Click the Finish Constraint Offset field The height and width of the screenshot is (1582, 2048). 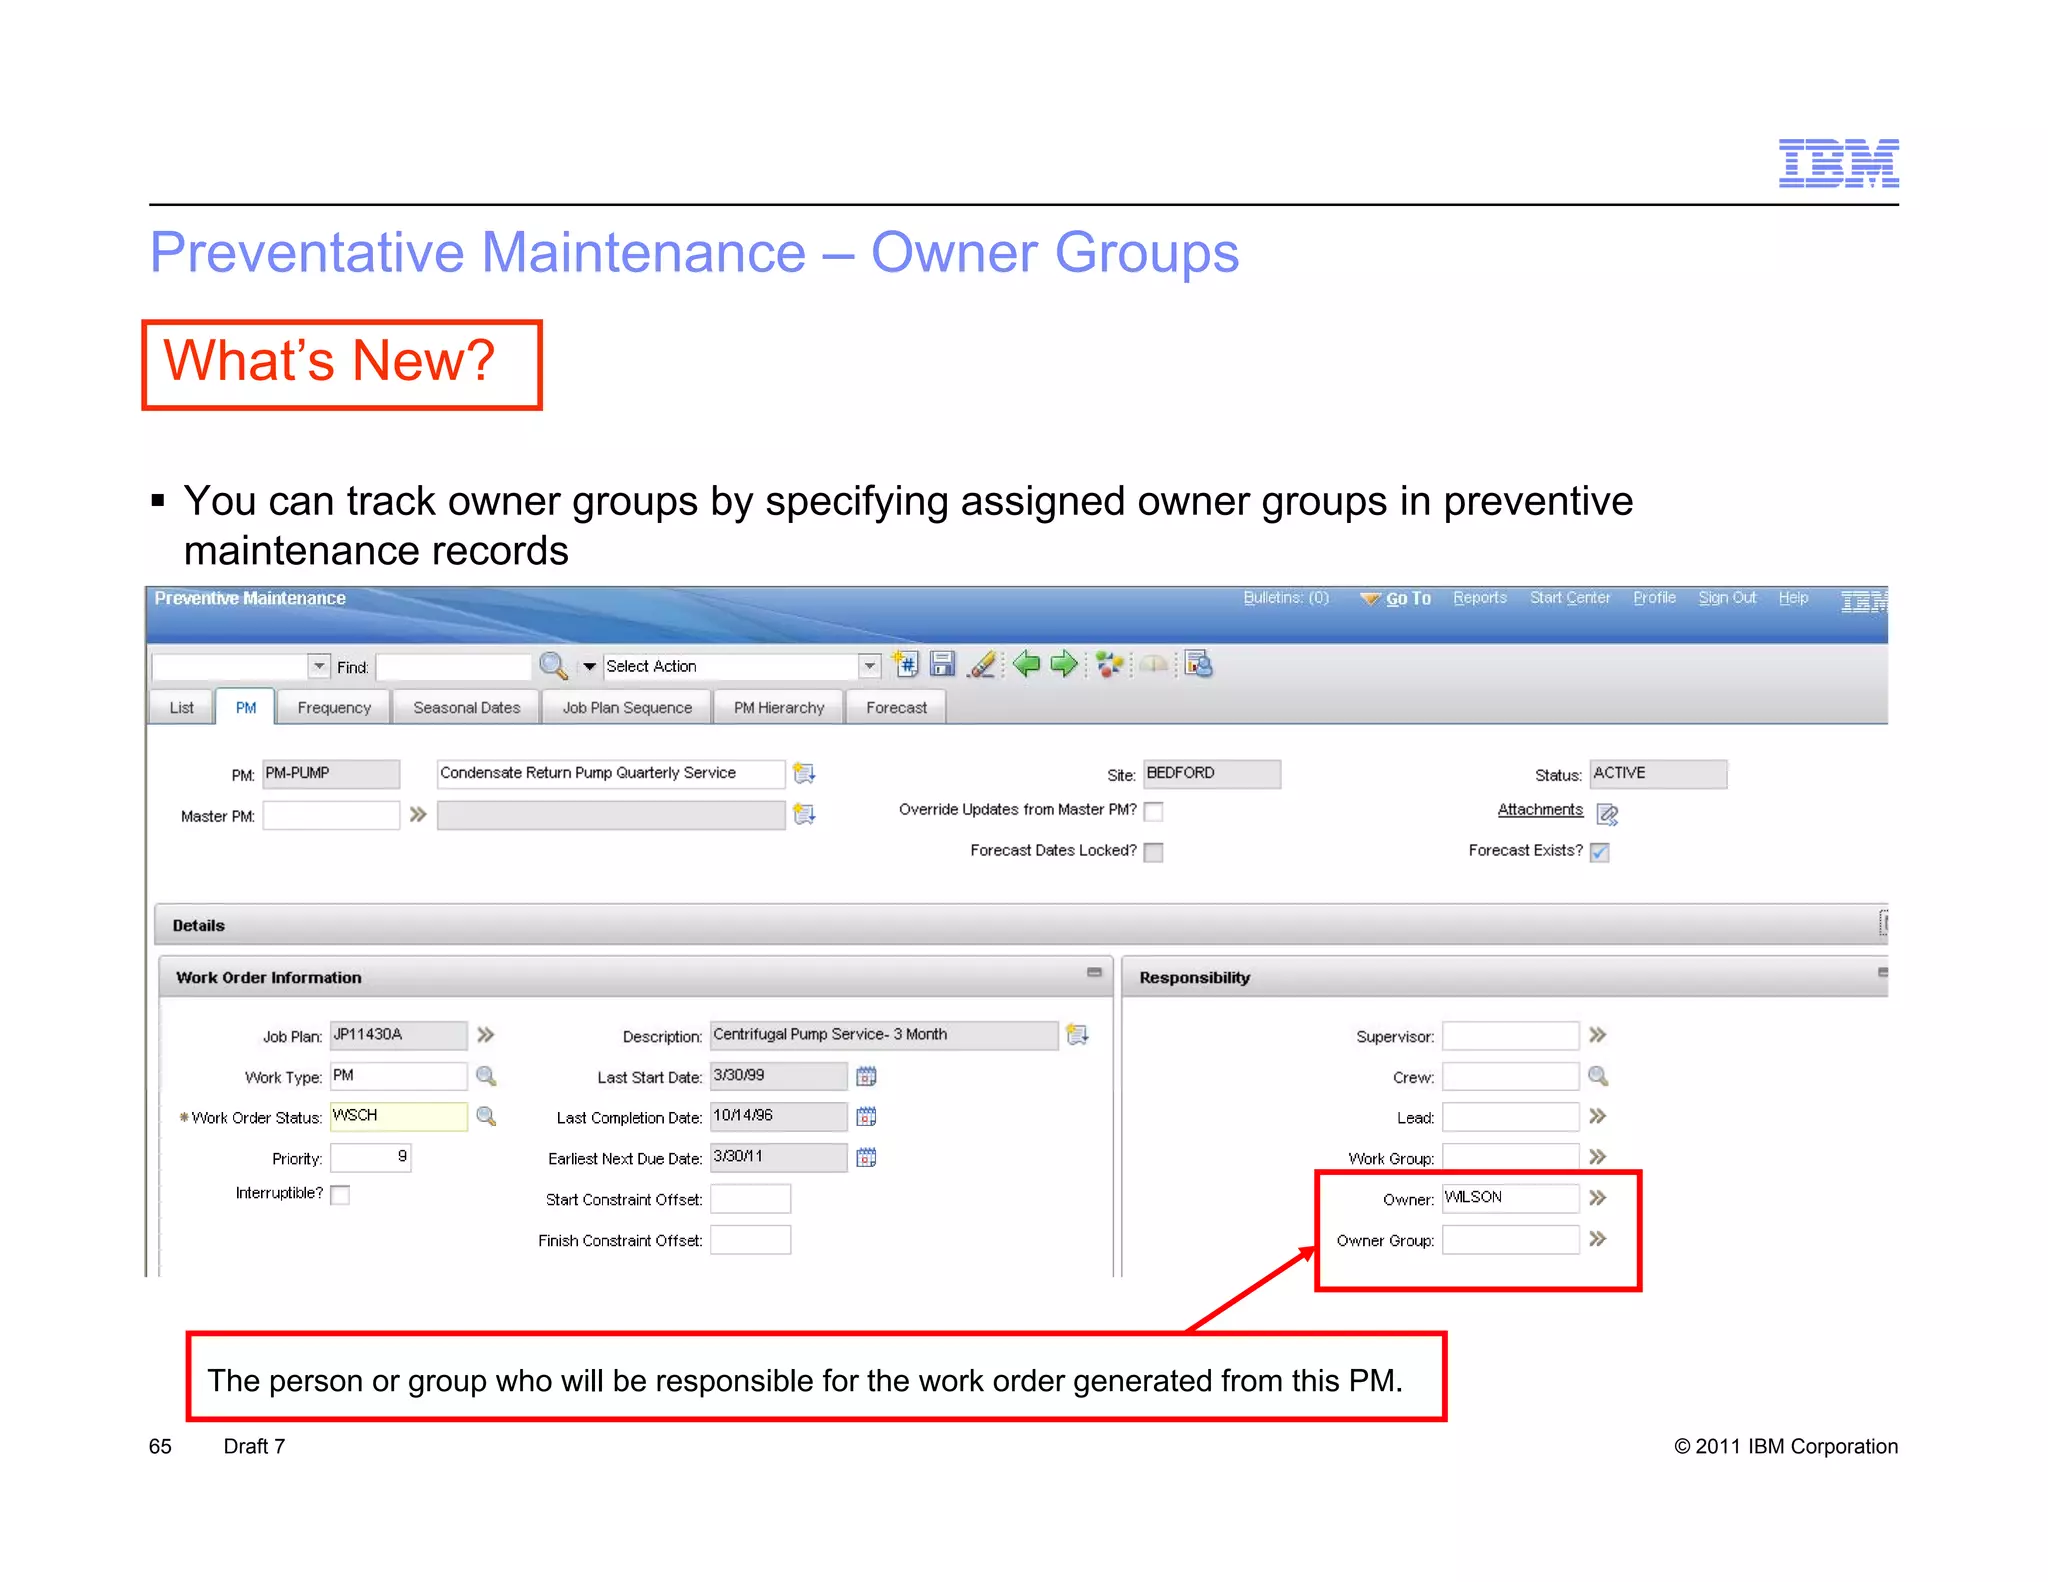(750, 1240)
